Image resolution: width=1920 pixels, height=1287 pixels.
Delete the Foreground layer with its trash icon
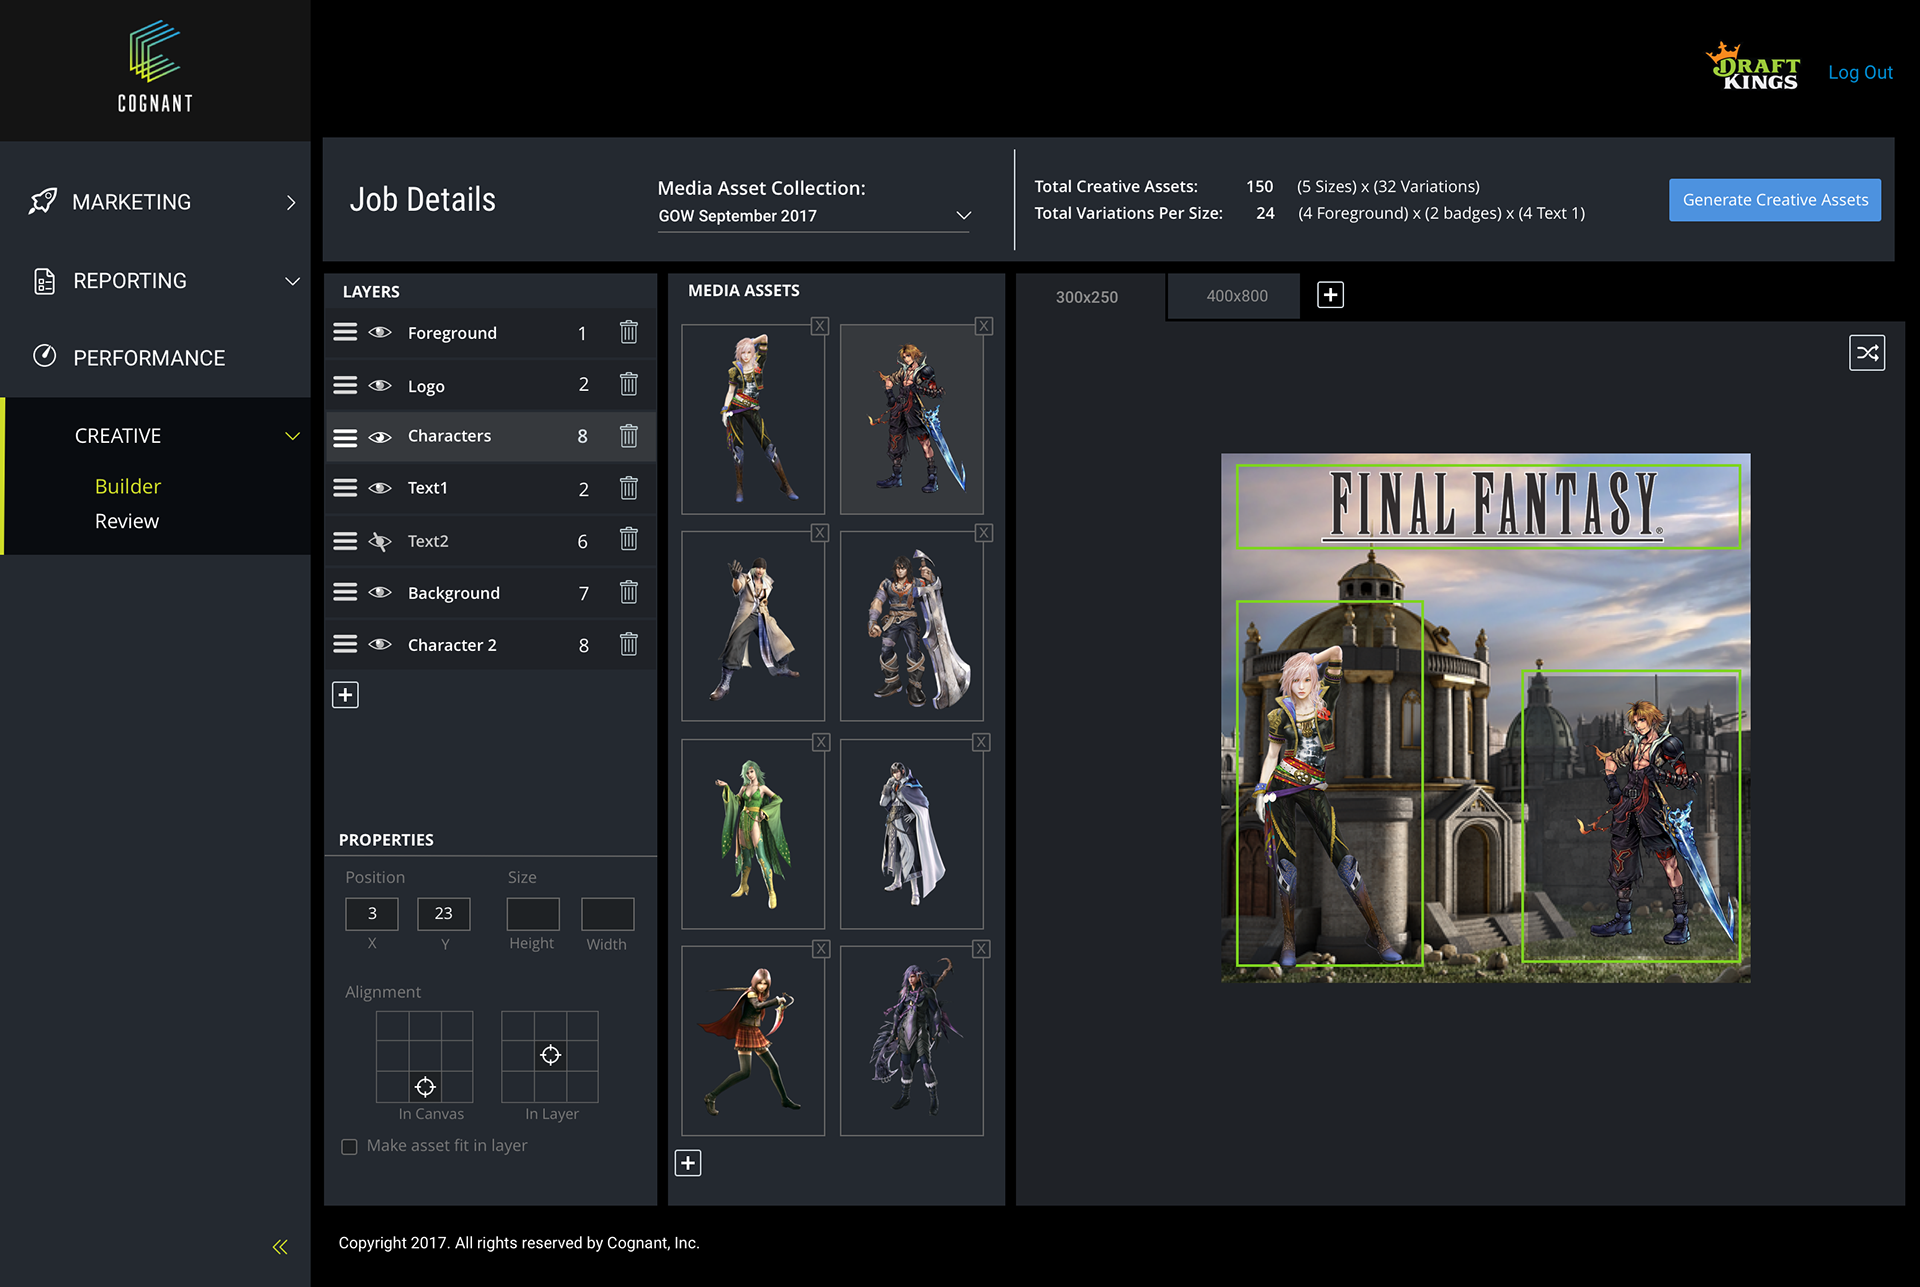[628, 332]
